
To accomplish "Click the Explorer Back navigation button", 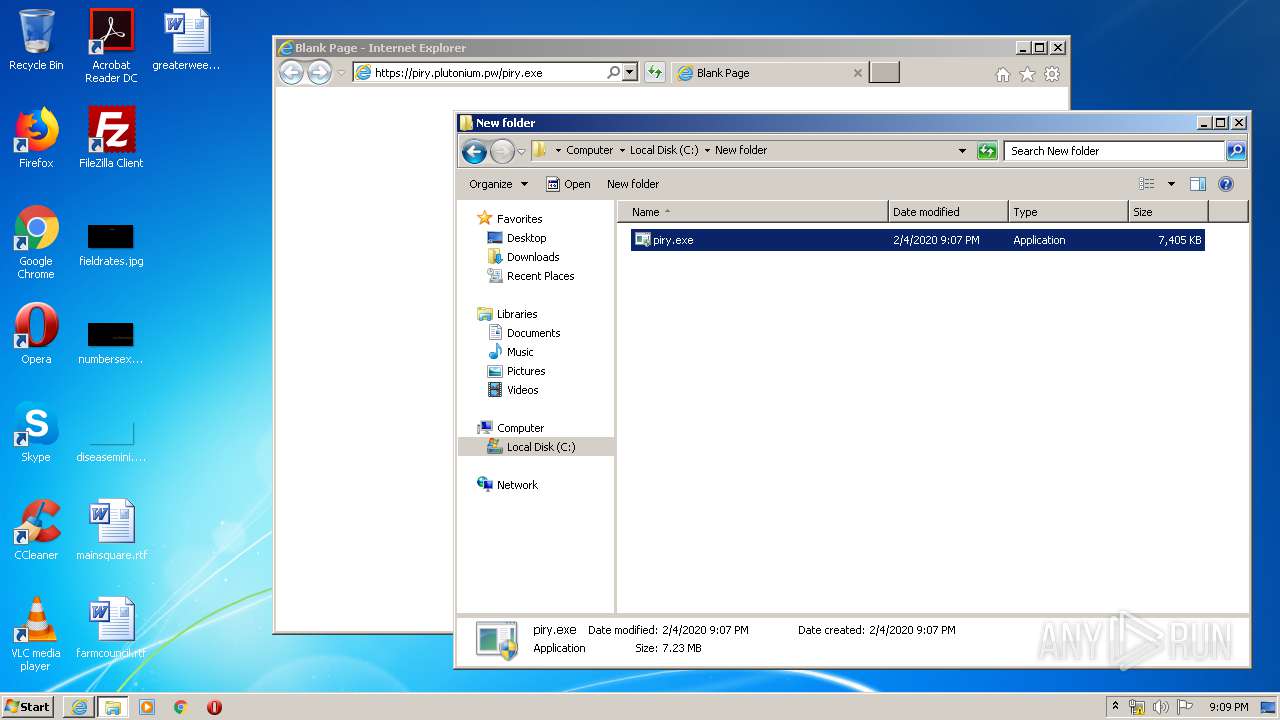I will coord(474,151).
